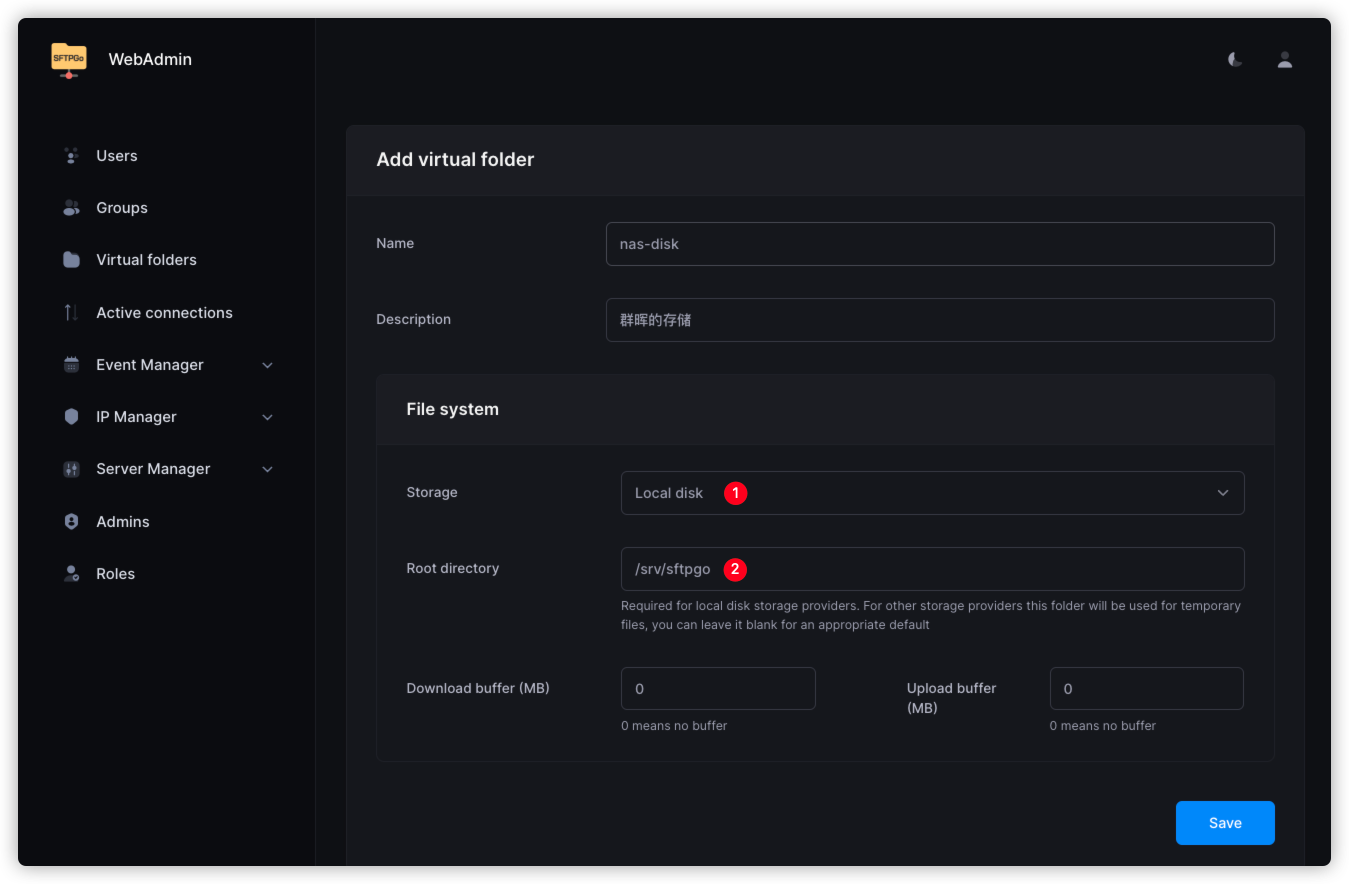
Task: Click the IP Manager shield icon
Action: (71, 417)
